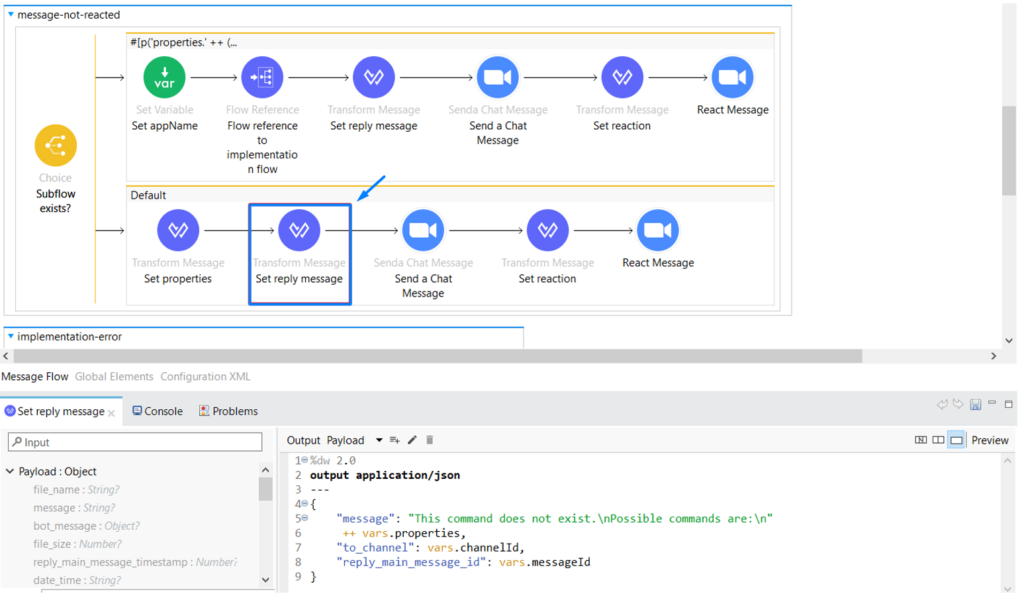The width and height of the screenshot is (1024, 600).
Task: Enable the Preview pane
Action: pos(990,440)
